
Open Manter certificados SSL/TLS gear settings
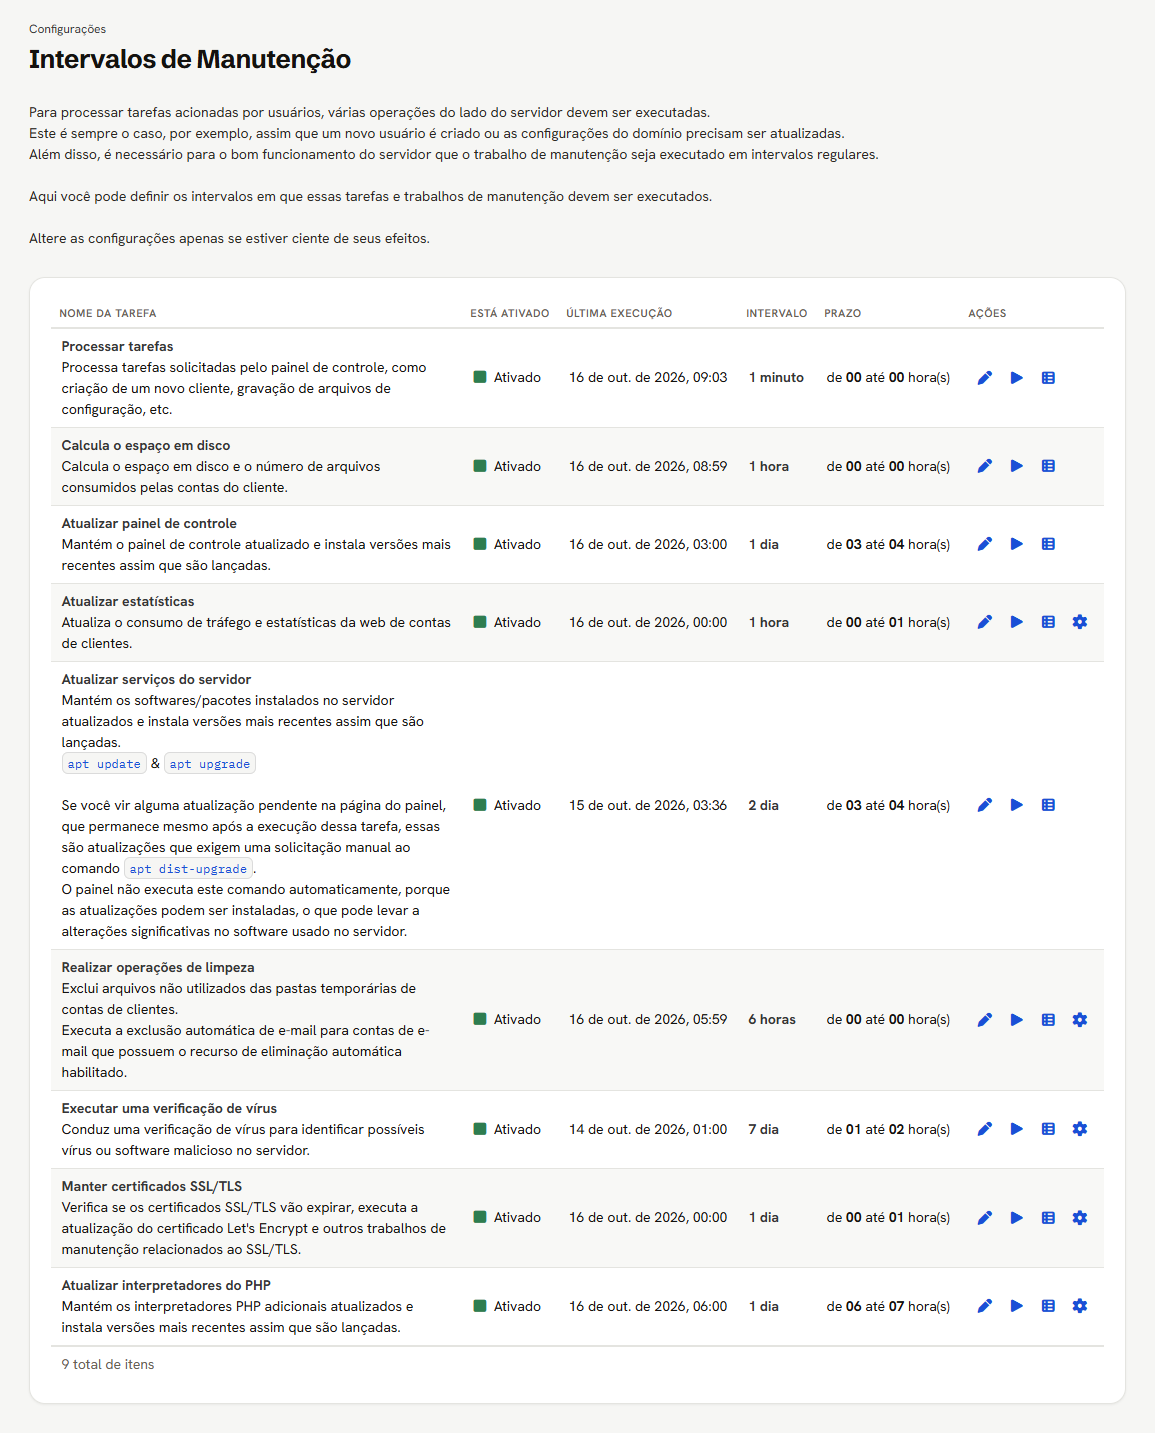click(1080, 1218)
